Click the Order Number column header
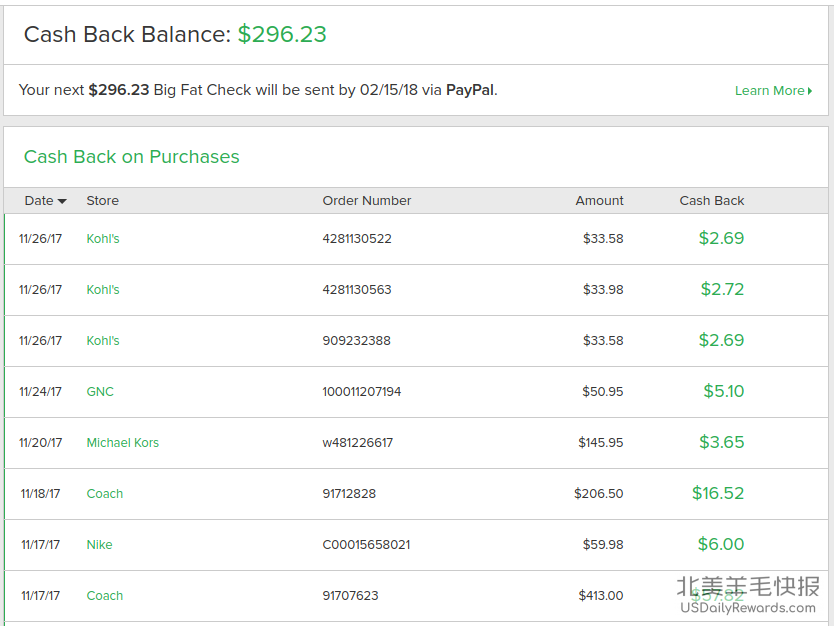Viewport: 834px width, 626px height. 366,201
